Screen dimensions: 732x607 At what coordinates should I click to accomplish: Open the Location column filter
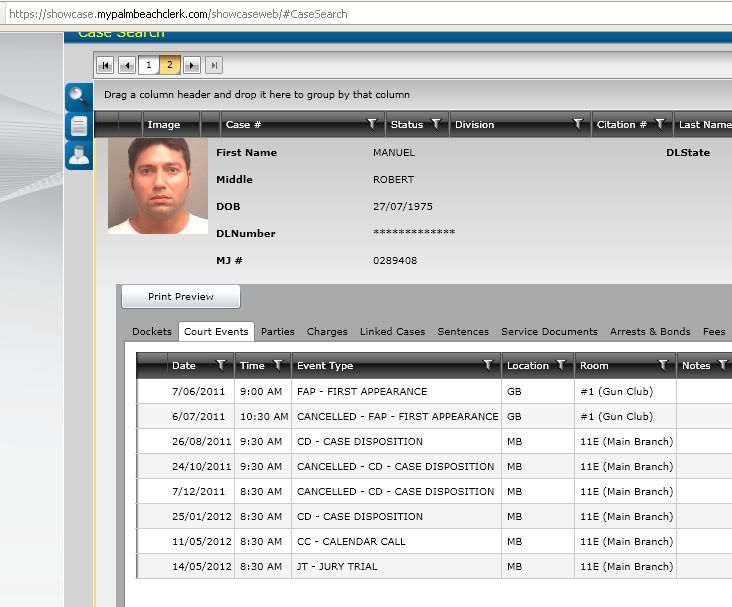(x=561, y=366)
